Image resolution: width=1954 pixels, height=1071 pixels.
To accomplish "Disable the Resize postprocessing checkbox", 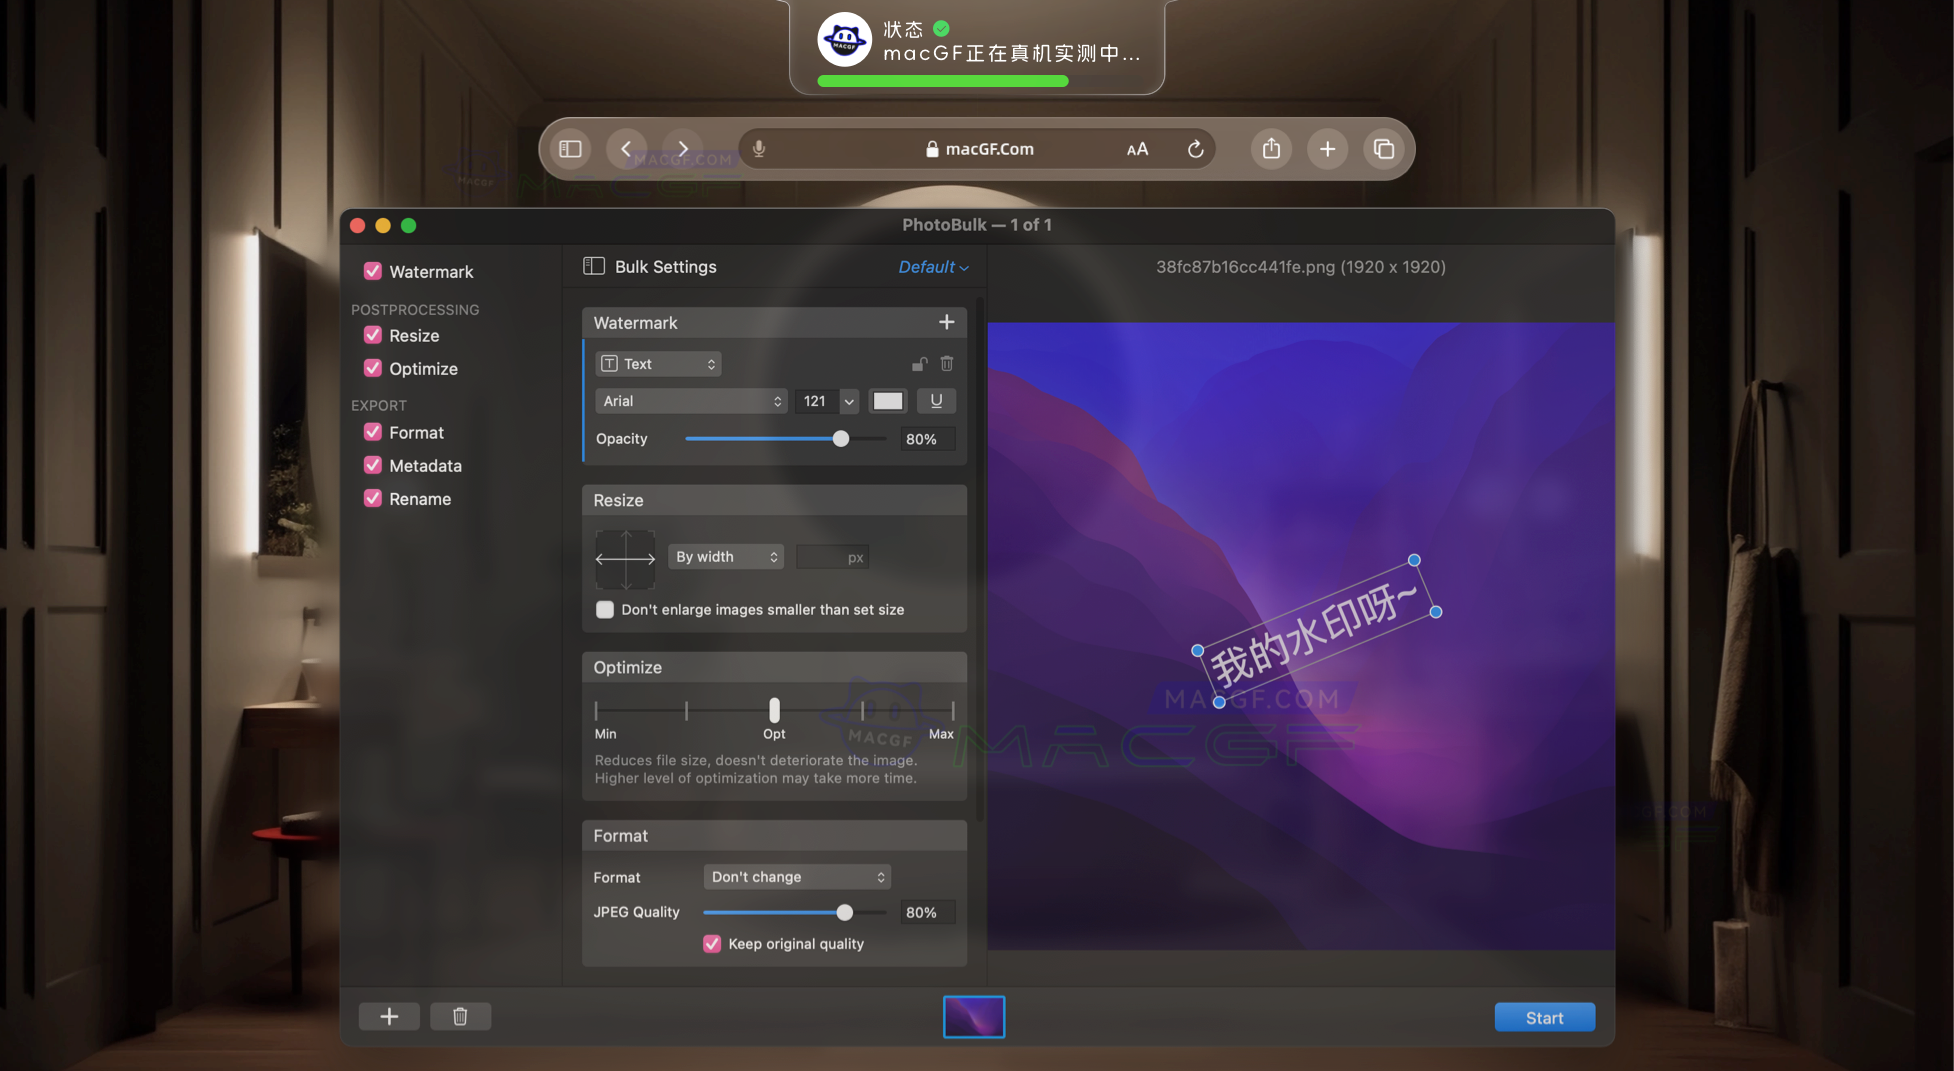I will [x=372, y=335].
